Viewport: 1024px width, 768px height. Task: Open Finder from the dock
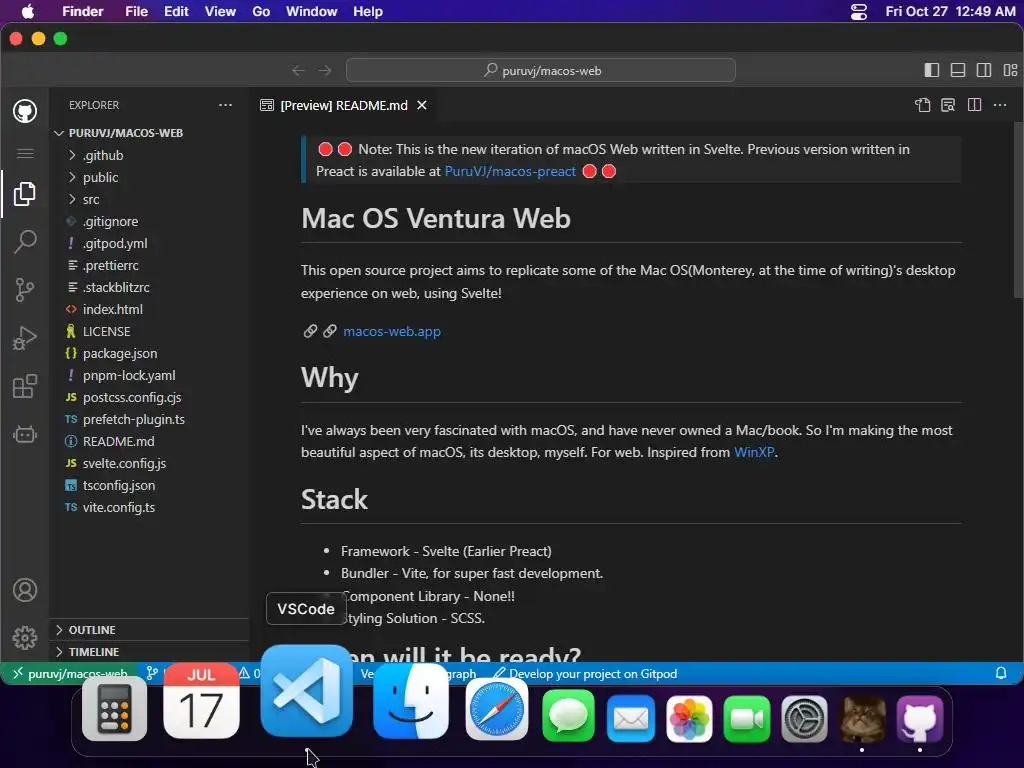pos(411,701)
